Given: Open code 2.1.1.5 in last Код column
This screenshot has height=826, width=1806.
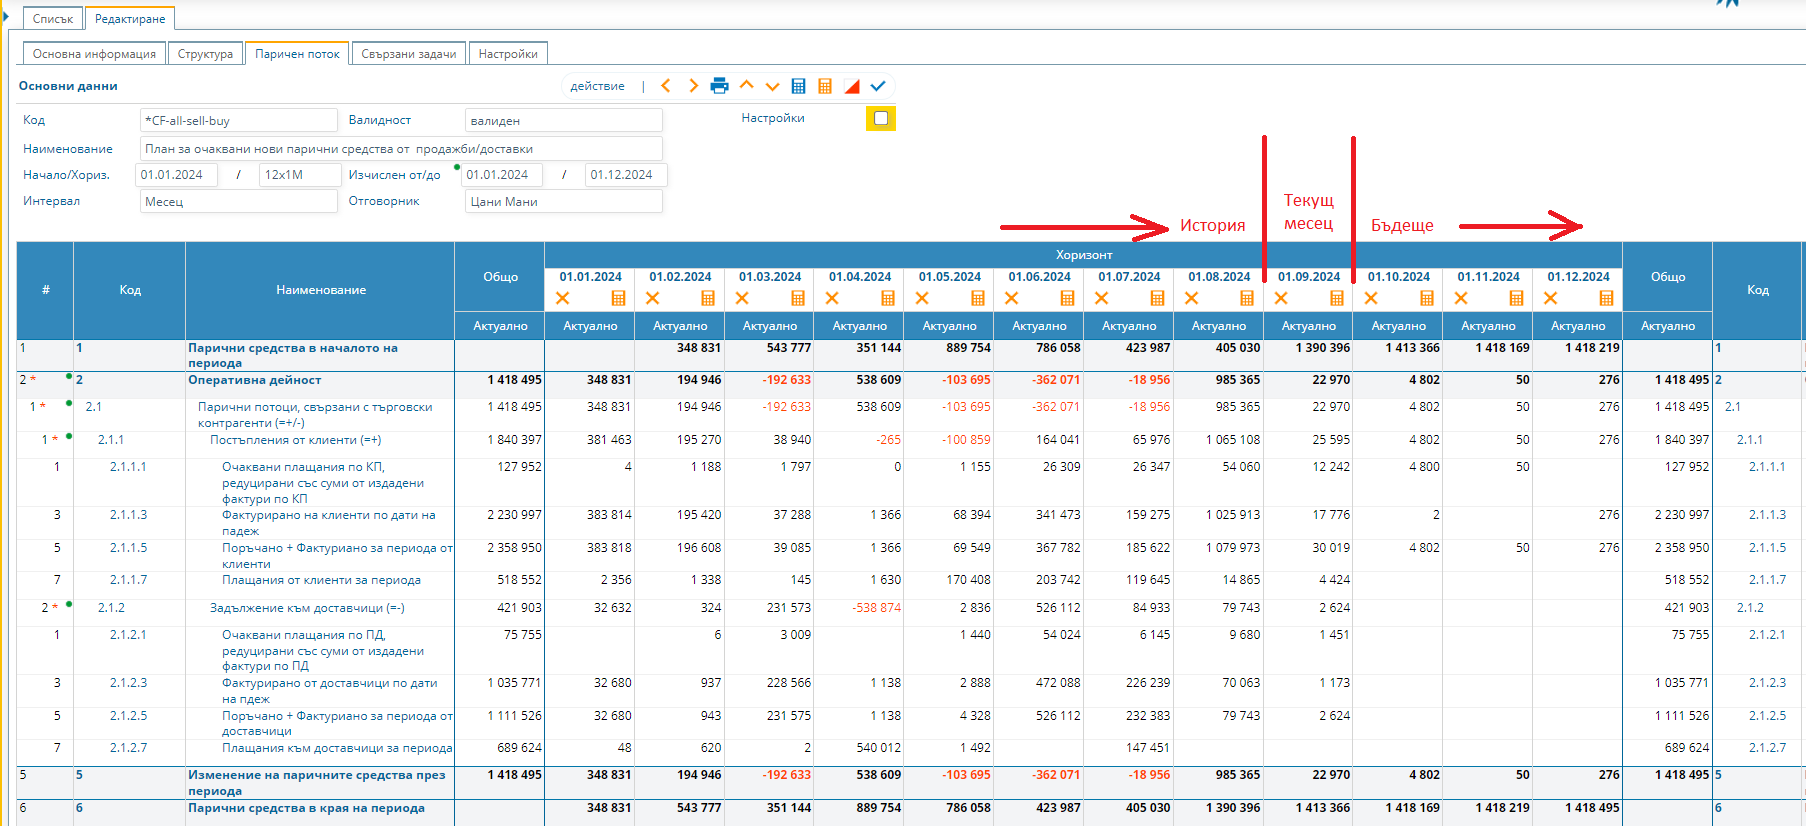Looking at the screenshot, I should (1767, 548).
